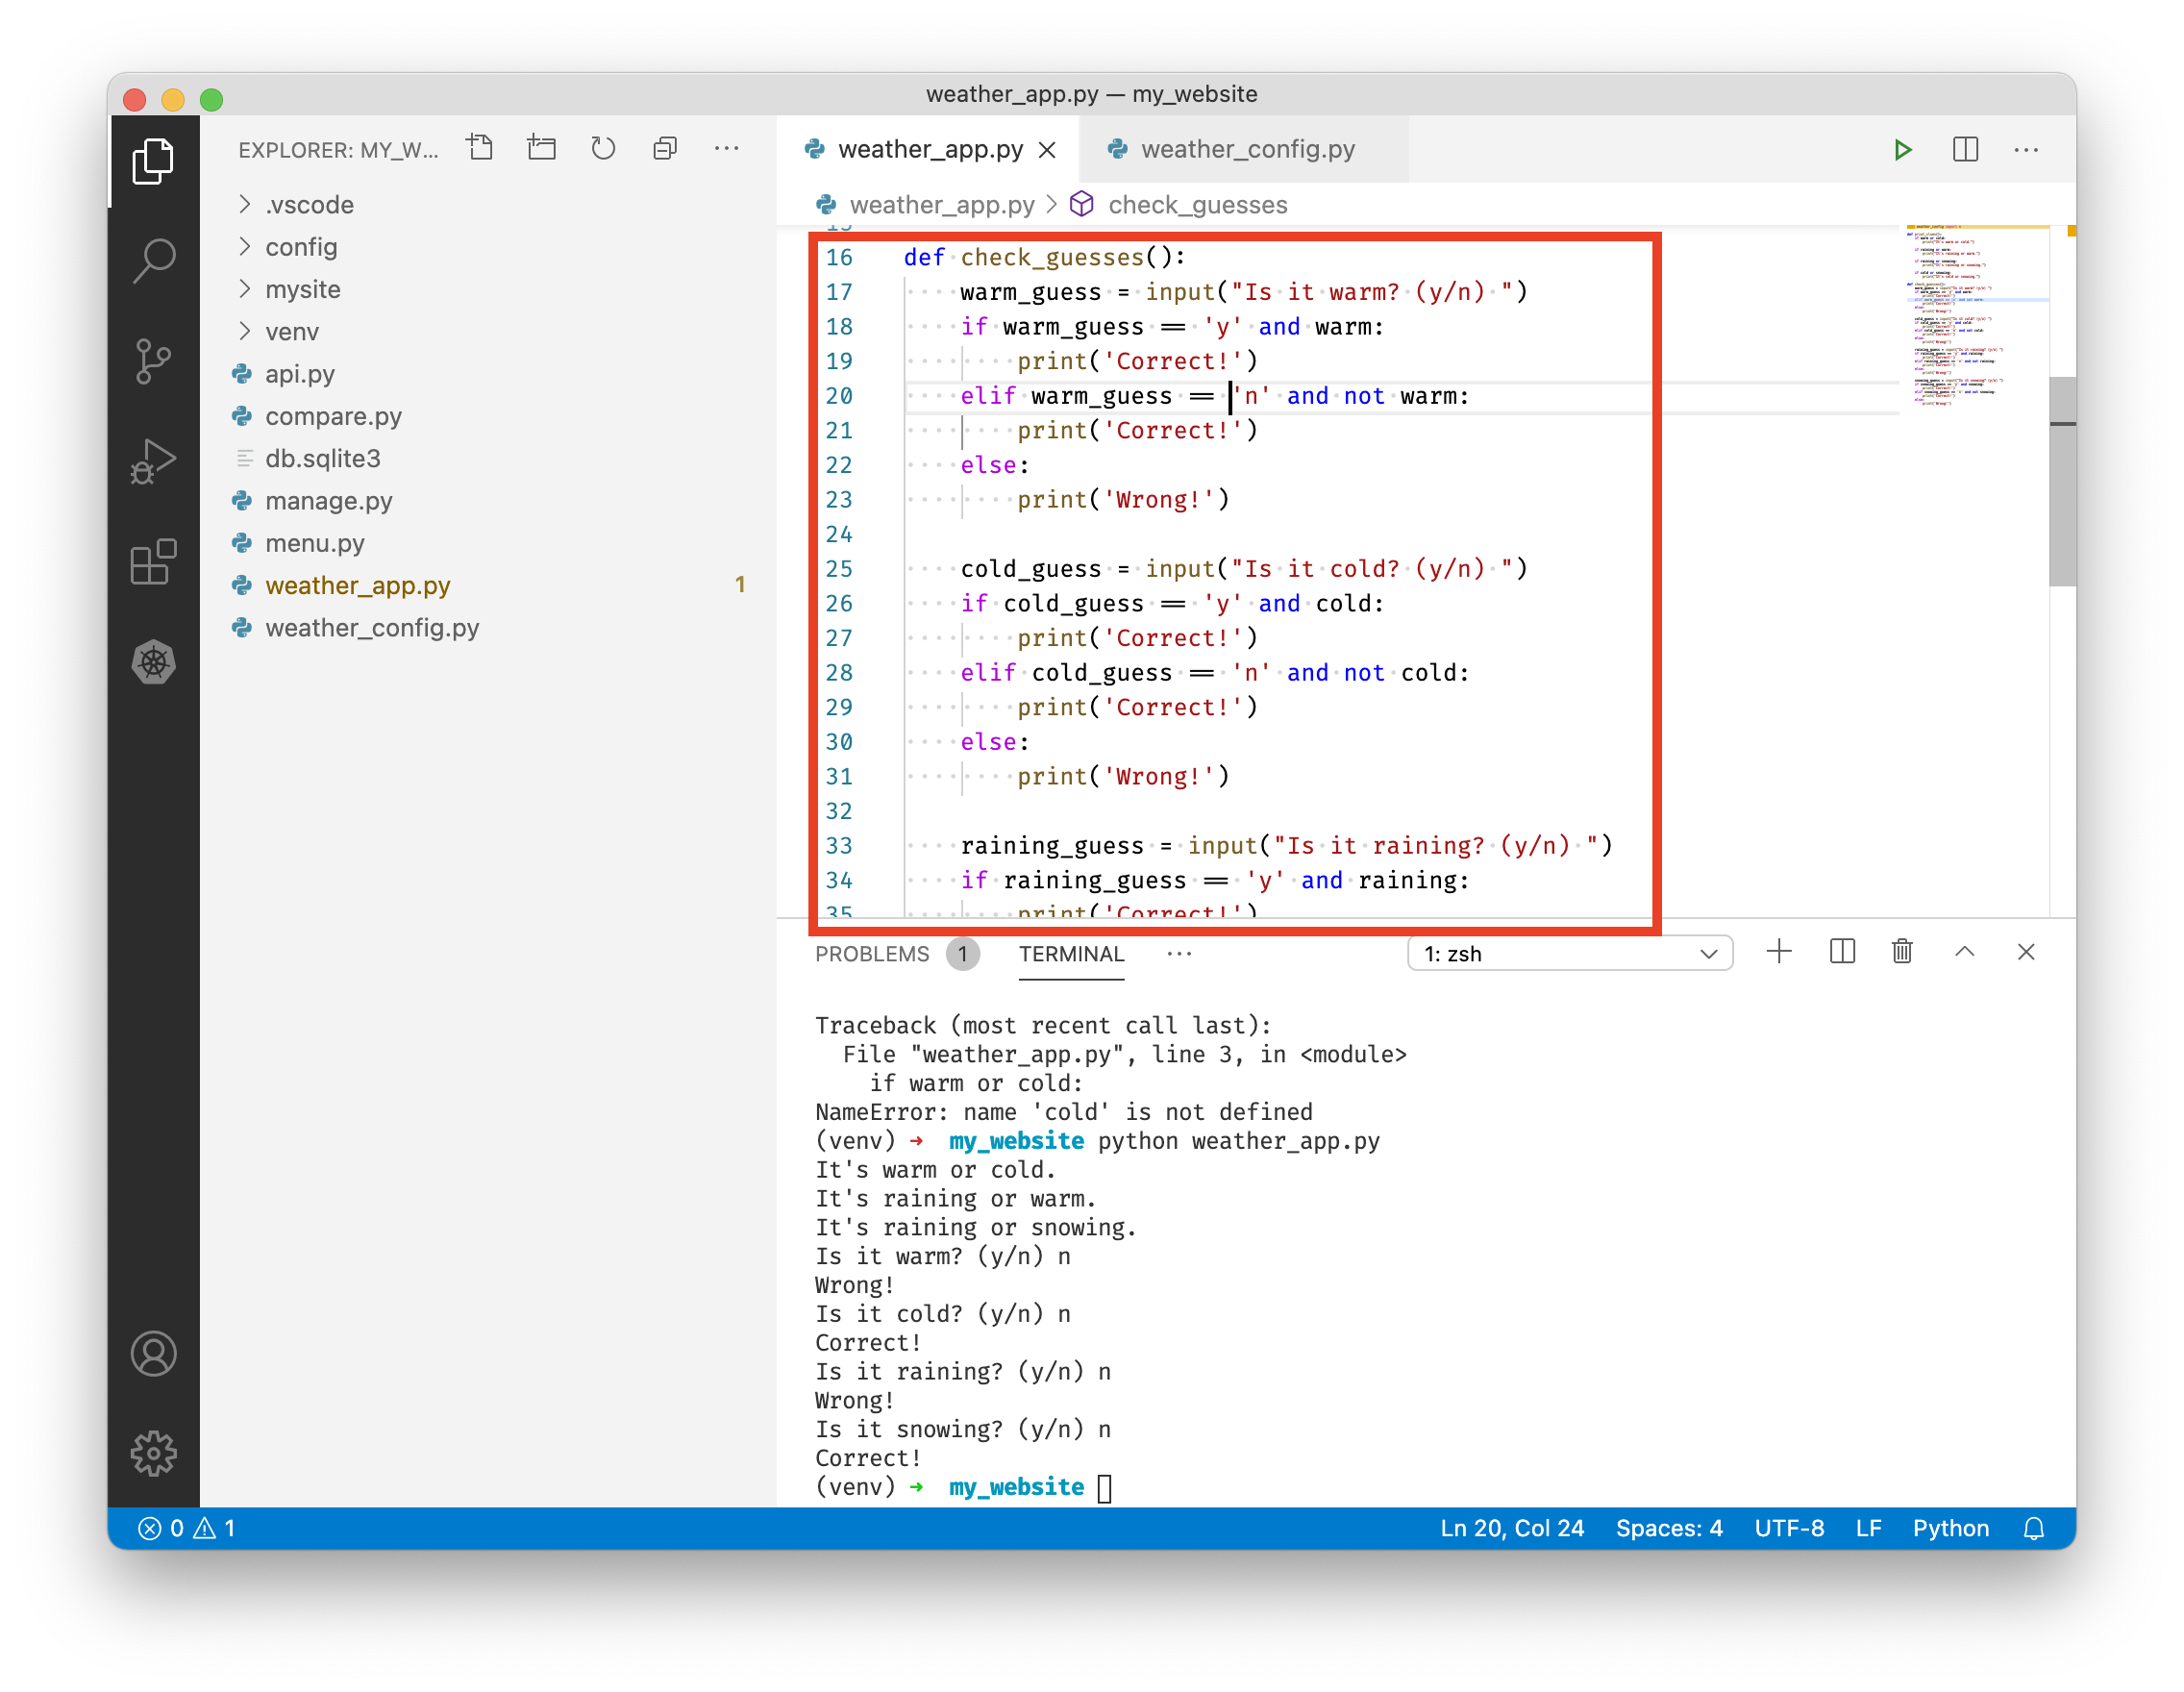Switch to the weather_config.py tab

coord(1247,150)
